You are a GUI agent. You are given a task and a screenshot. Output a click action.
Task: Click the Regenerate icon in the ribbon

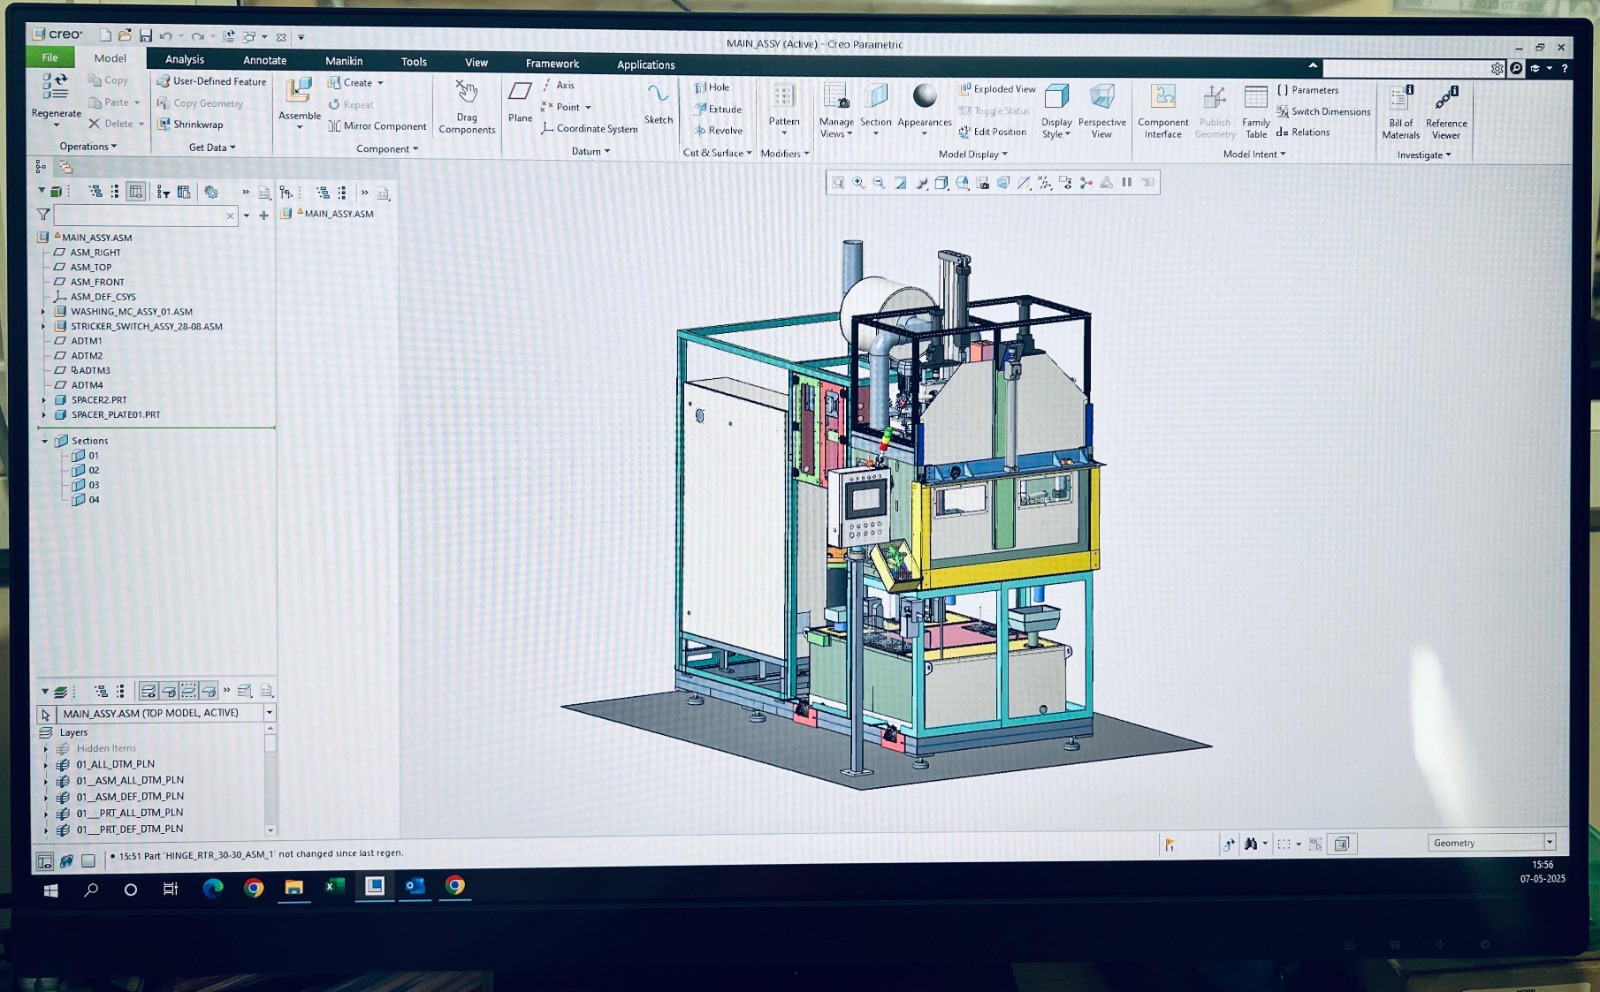(55, 89)
